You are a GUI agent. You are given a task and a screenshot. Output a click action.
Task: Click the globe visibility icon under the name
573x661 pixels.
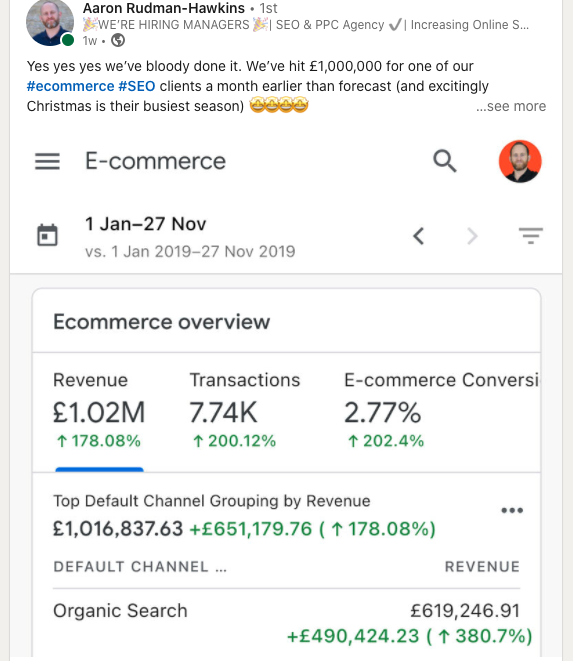pyautogui.click(x=118, y=40)
